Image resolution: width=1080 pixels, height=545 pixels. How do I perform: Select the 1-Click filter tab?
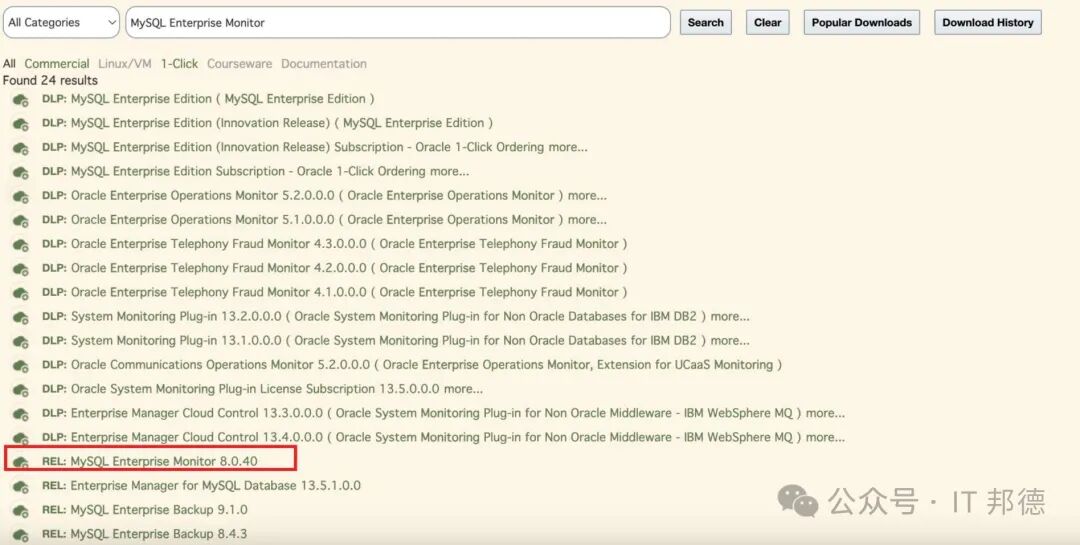(x=179, y=63)
